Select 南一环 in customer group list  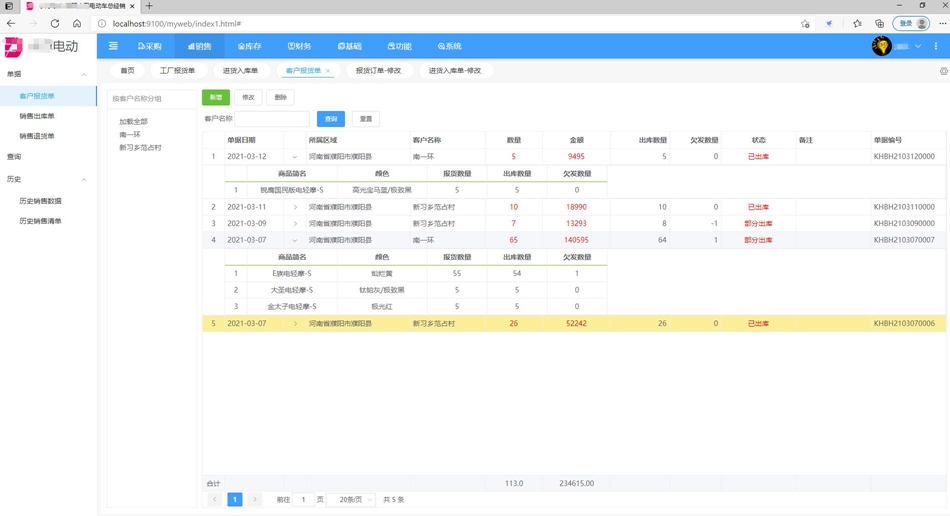coord(130,134)
